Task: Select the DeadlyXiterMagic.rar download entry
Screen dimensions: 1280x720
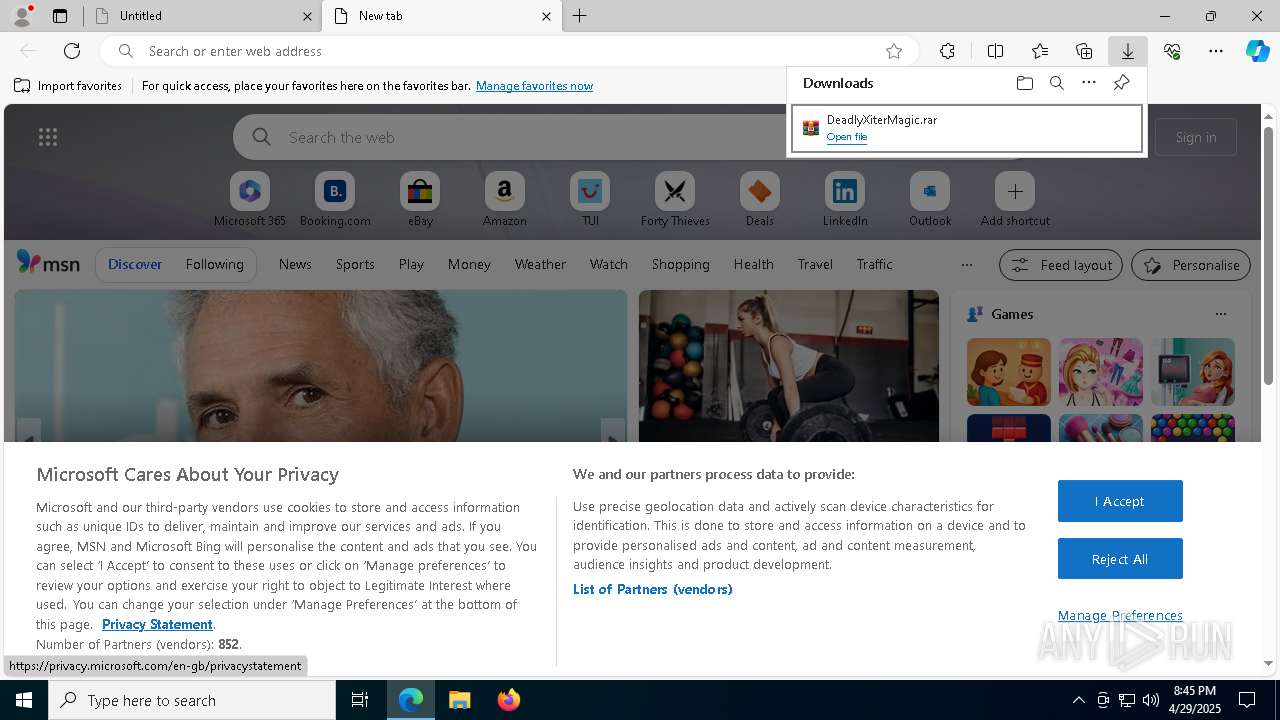Action: [x=966, y=128]
